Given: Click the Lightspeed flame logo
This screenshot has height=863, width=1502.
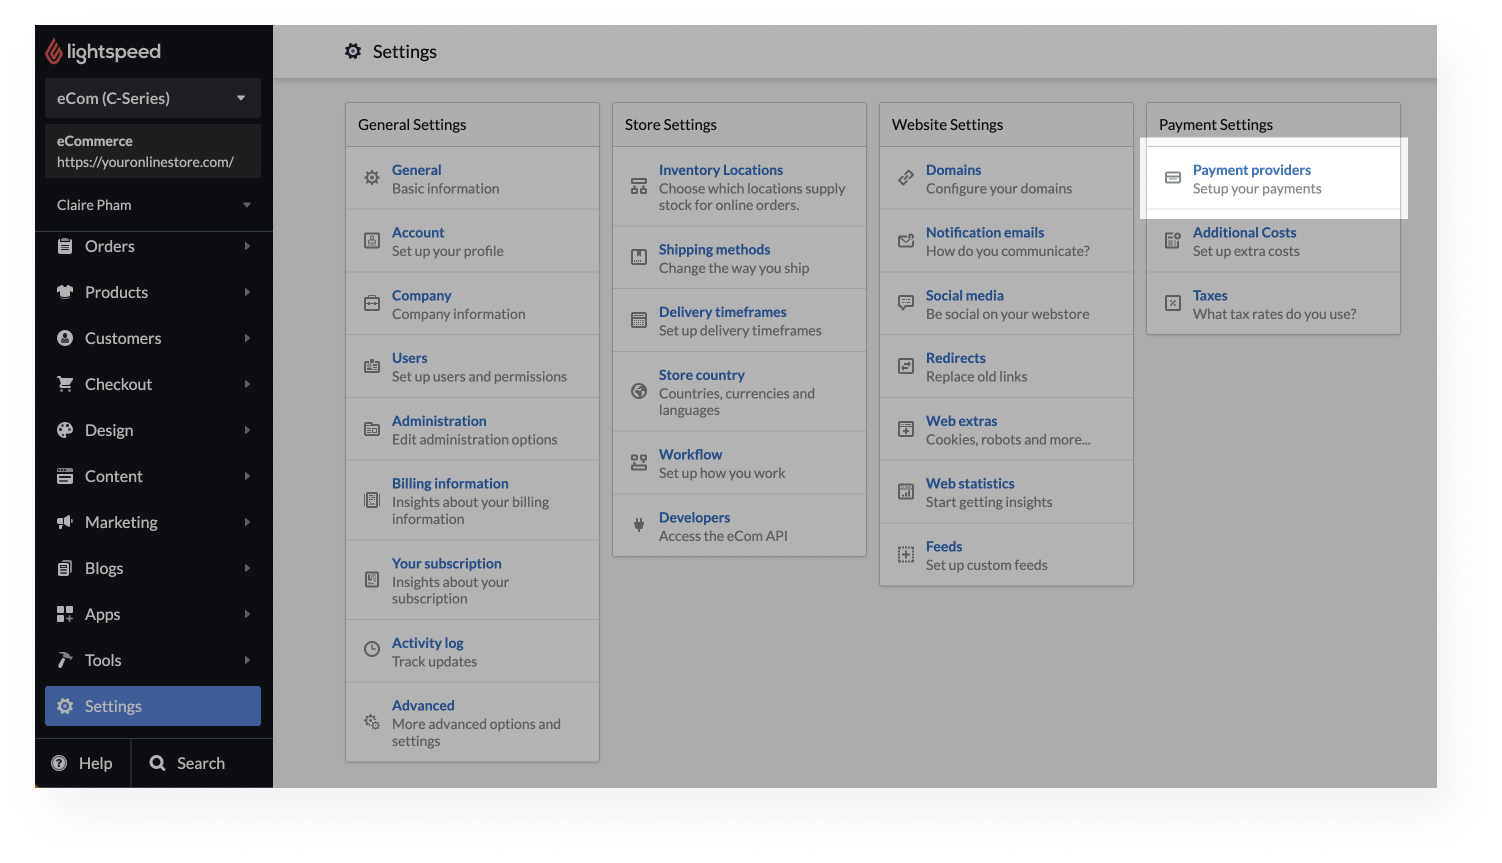Looking at the screenshot, I should point(53,51).
